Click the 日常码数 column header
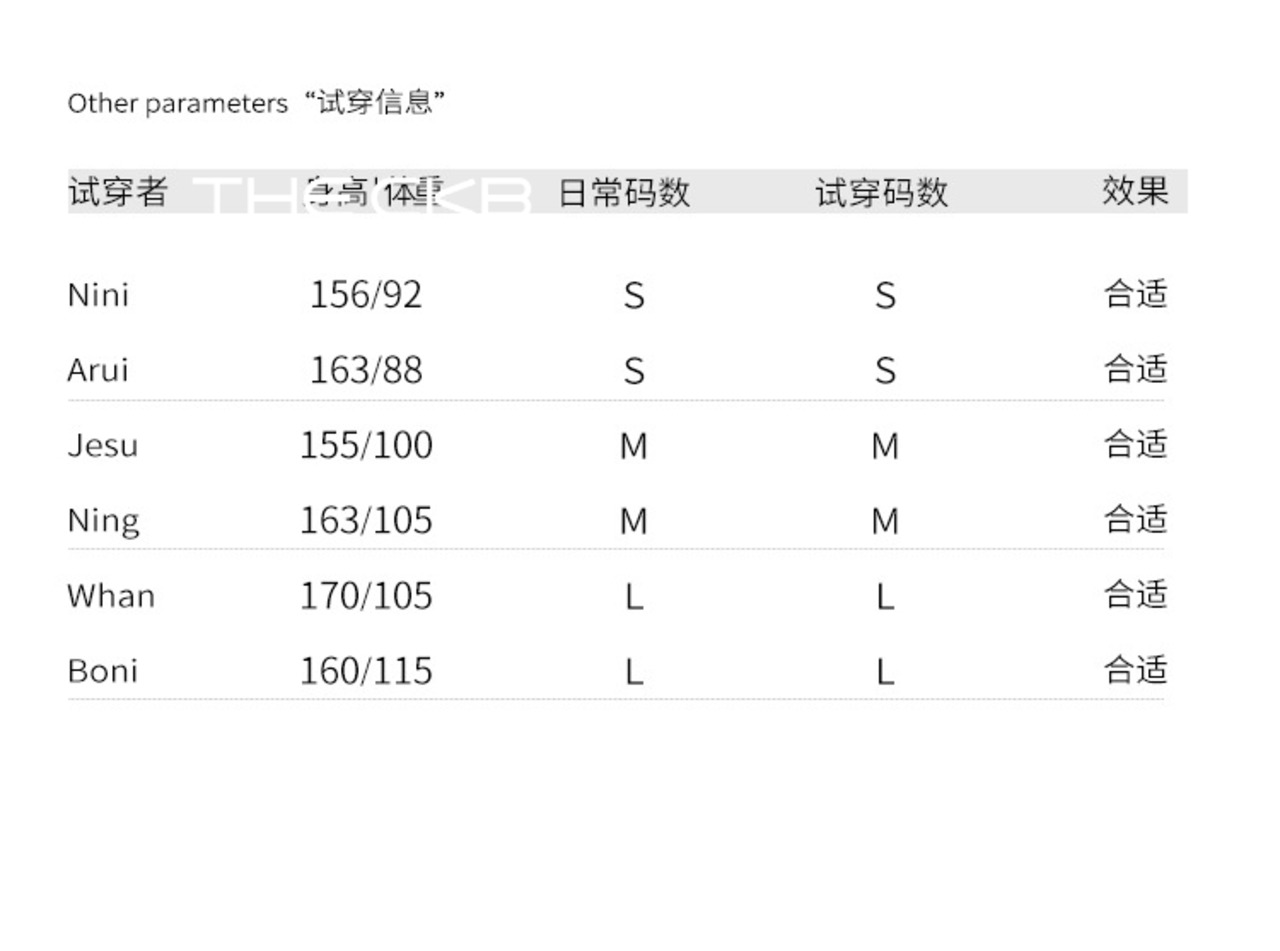The width and height of the screenshot is (1280, 951). [624, 192]
